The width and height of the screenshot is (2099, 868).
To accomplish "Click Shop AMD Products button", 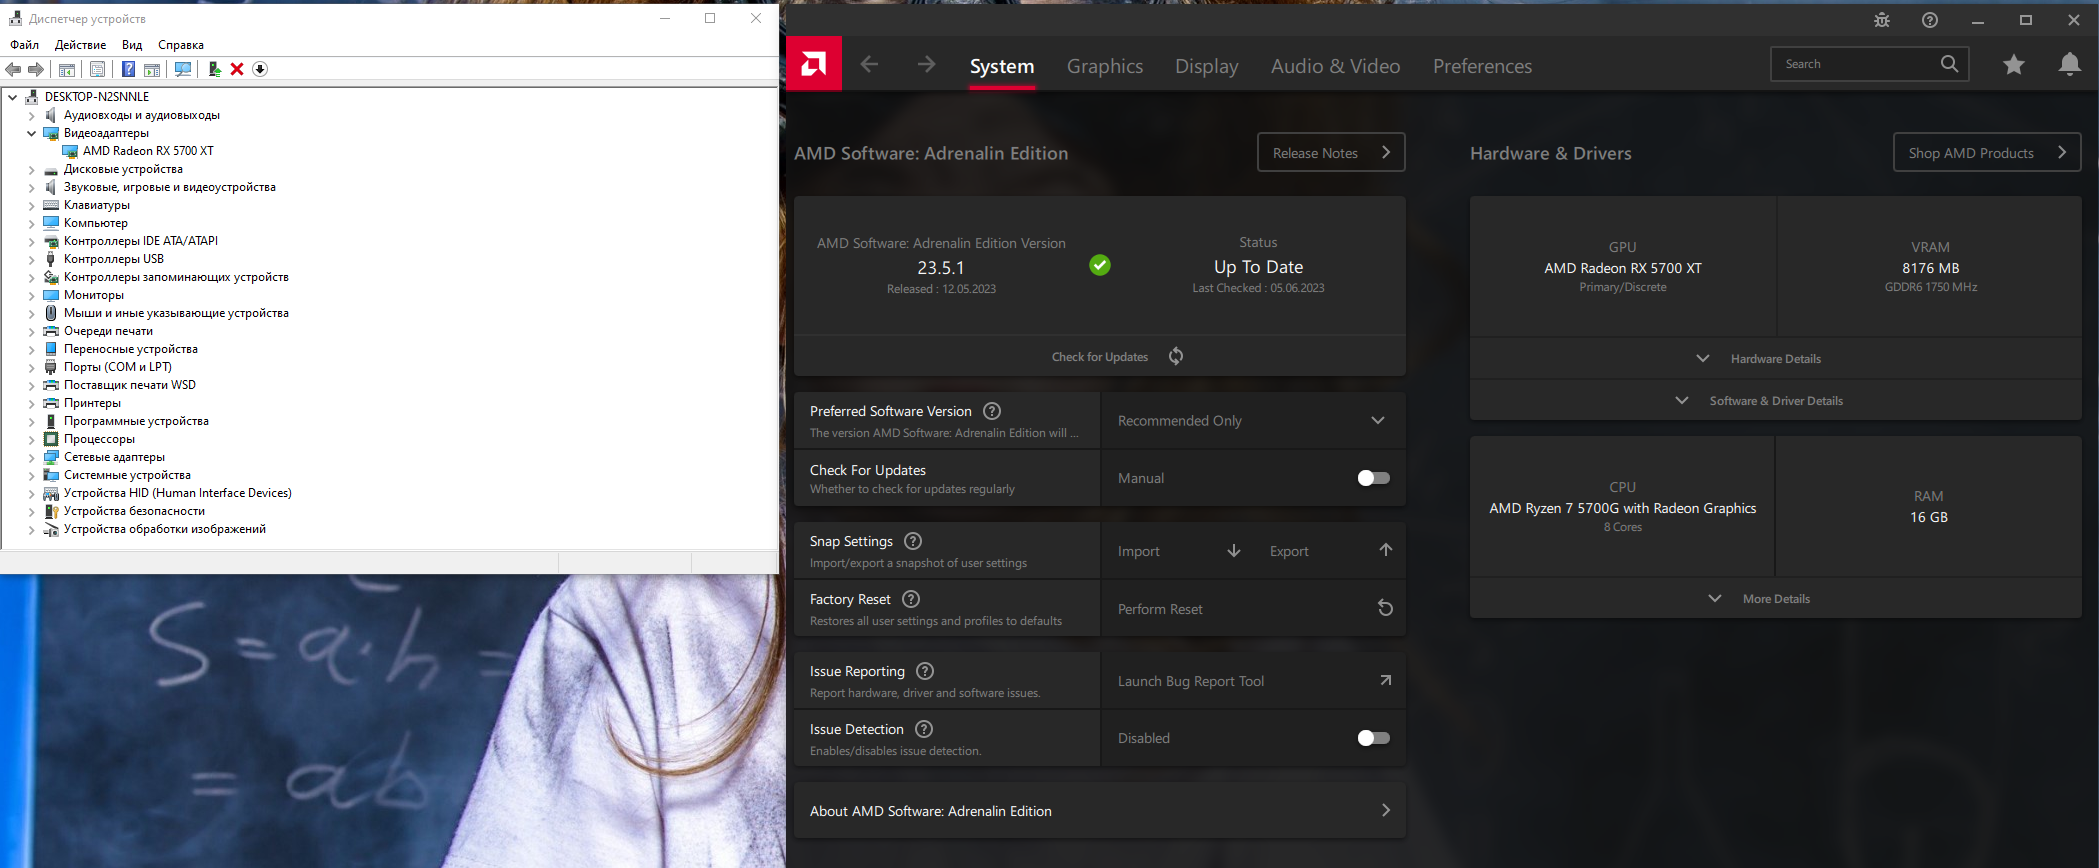I will point(1987,152).
